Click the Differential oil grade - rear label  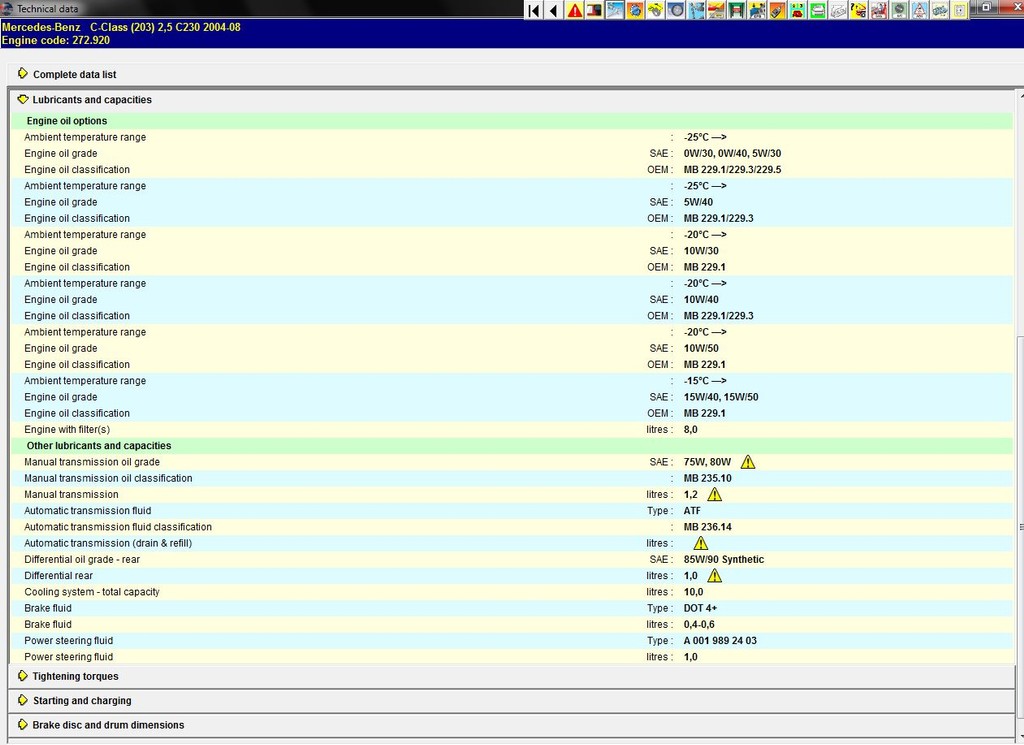(82, 560)
